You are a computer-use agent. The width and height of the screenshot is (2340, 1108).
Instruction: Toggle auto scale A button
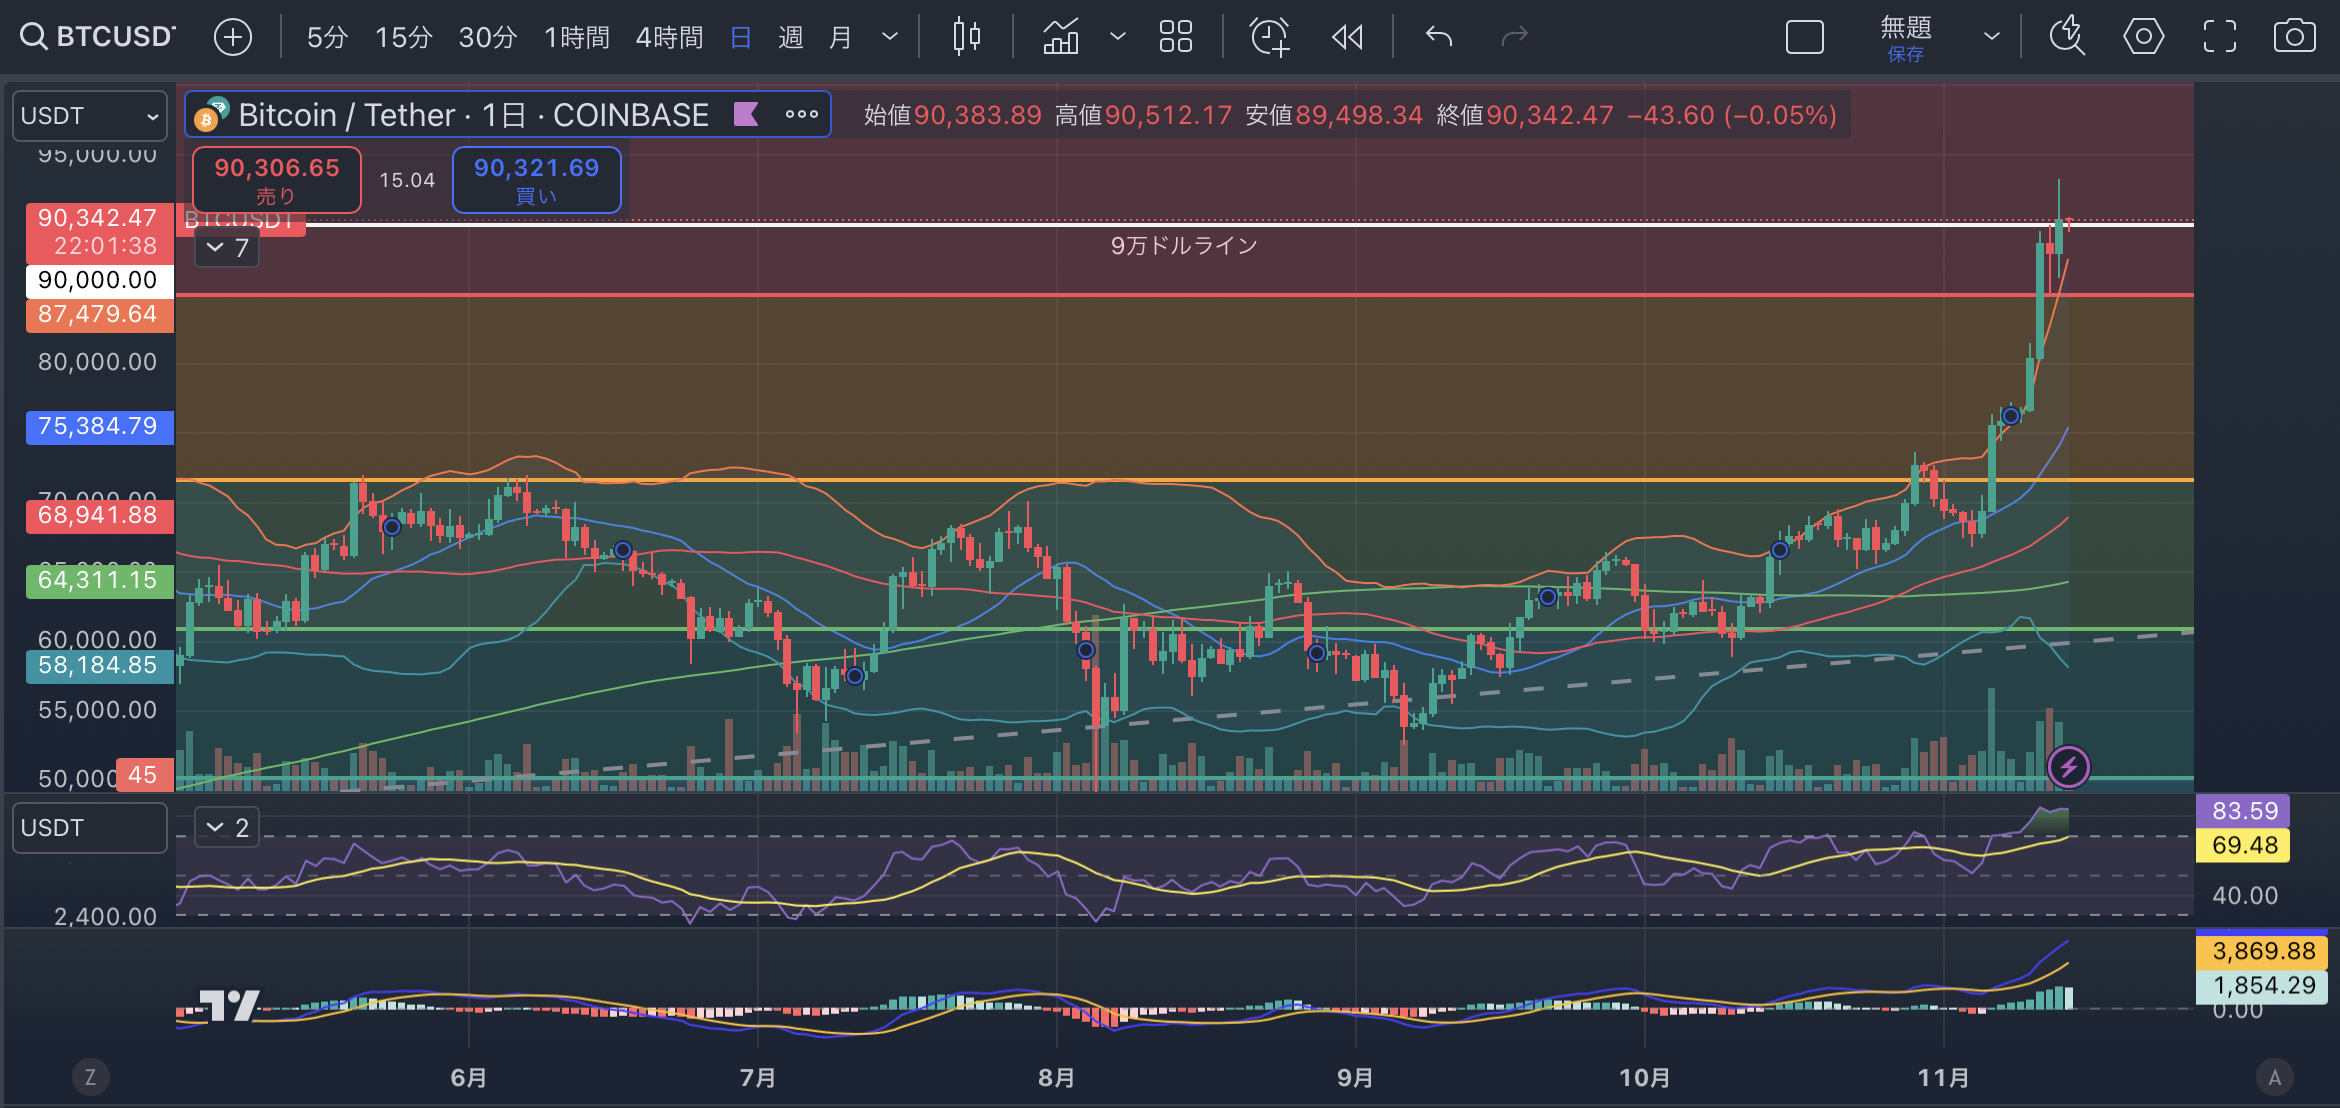pos(2275,1077)
